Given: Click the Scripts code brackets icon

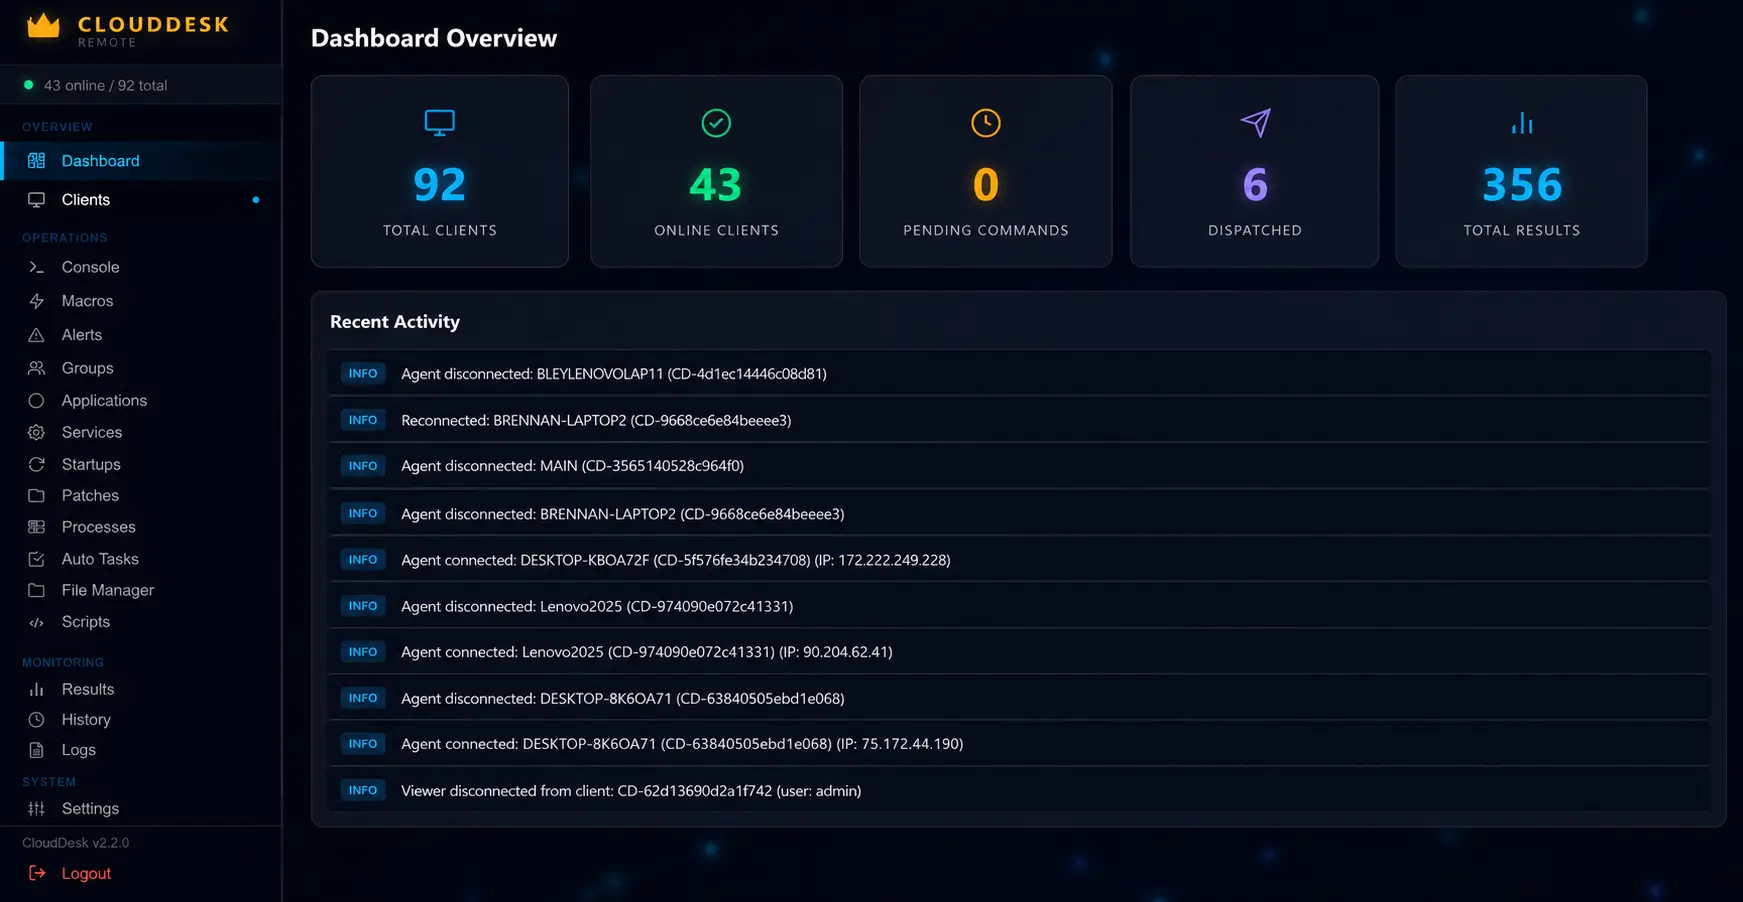Looking at the screenshot, I should [x=37, y=622].
